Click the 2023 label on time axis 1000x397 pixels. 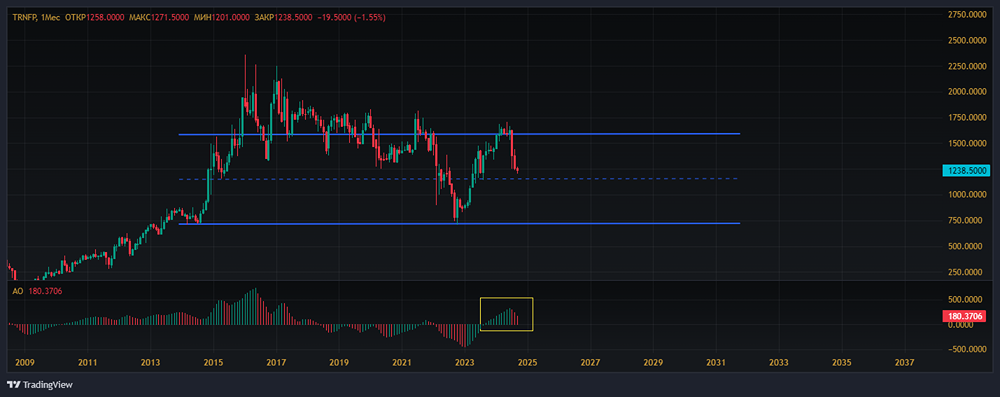[465, 363]
